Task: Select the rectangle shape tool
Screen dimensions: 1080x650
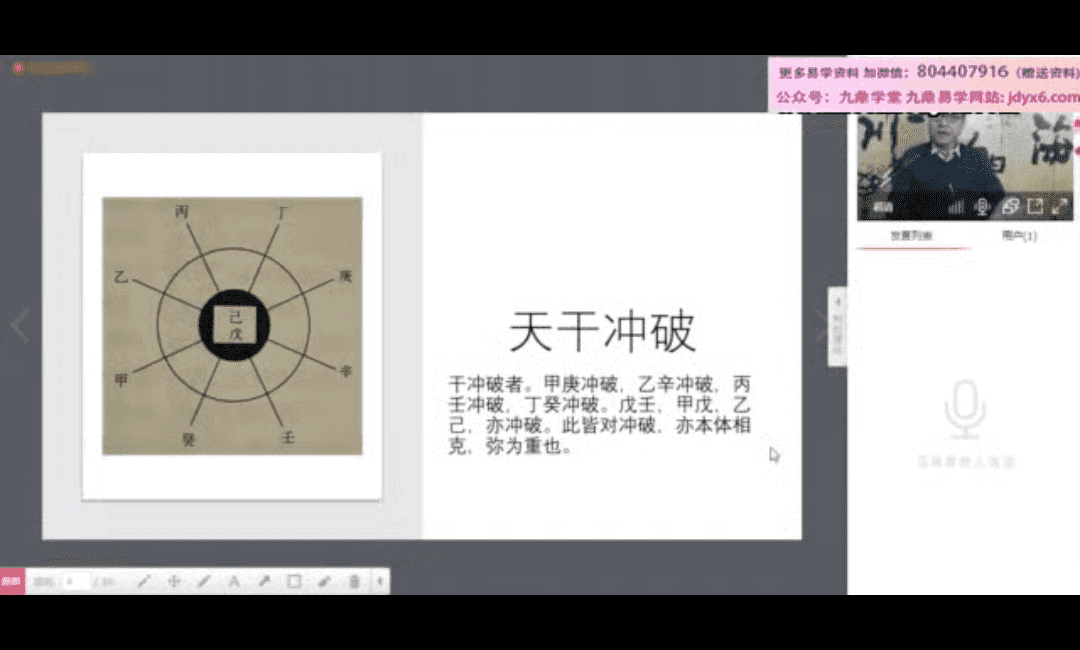Action: 294,581
